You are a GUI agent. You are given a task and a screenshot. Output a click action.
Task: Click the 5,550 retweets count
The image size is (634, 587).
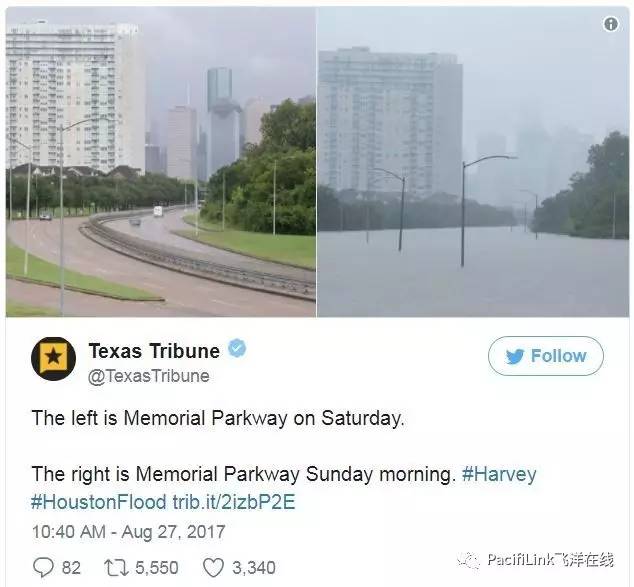click(157, 568)
